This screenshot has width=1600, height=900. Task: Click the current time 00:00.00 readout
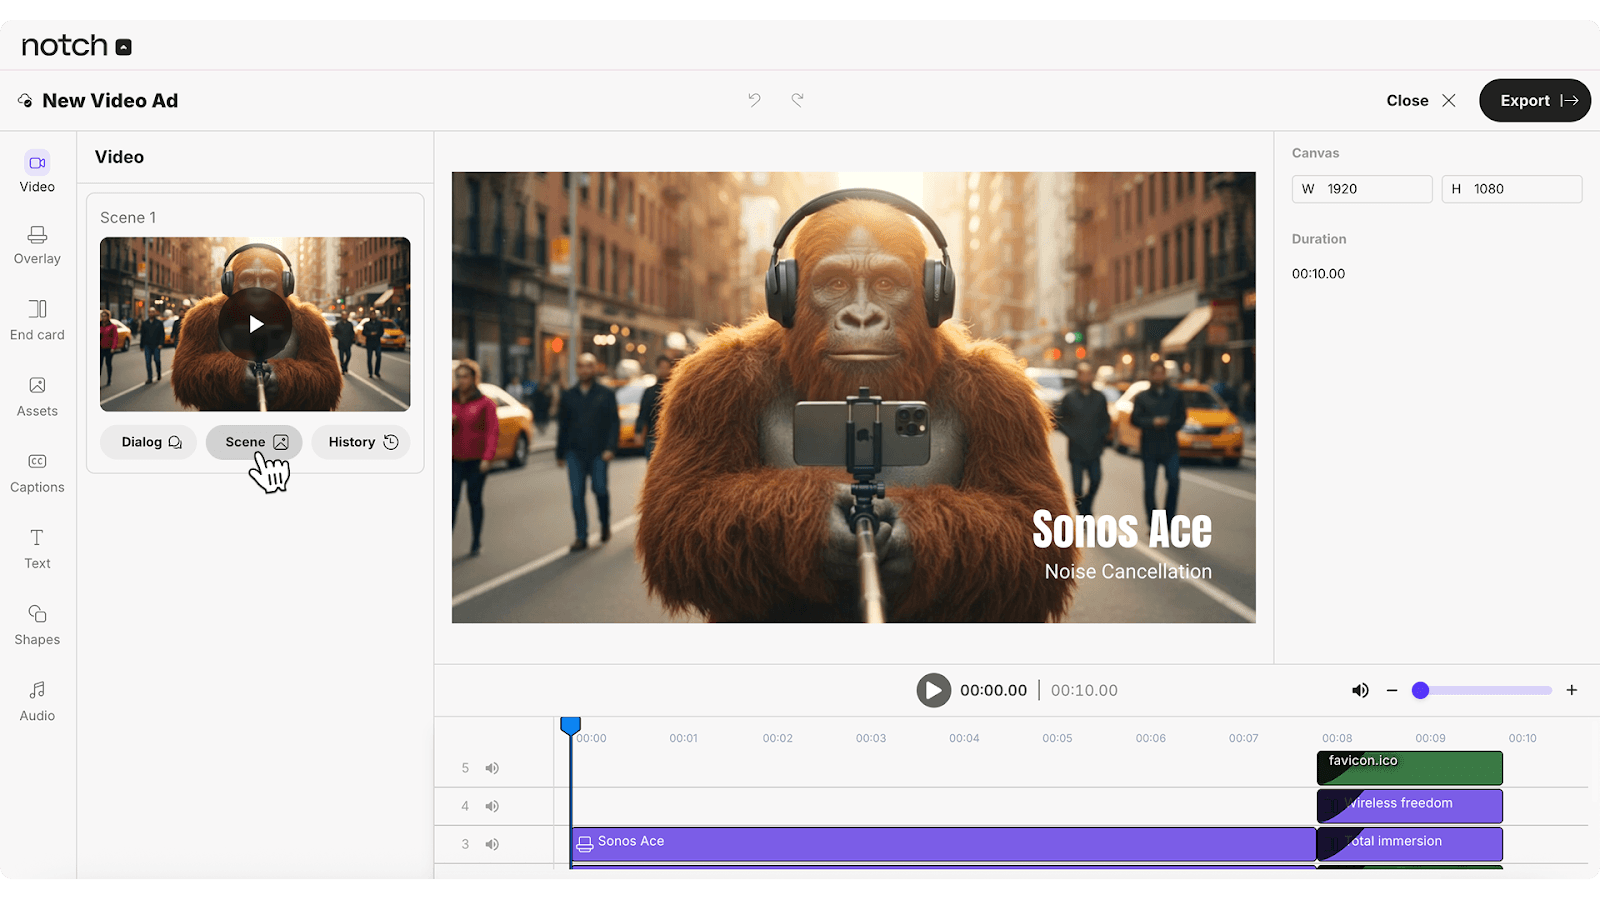click(x=993, y=690)
